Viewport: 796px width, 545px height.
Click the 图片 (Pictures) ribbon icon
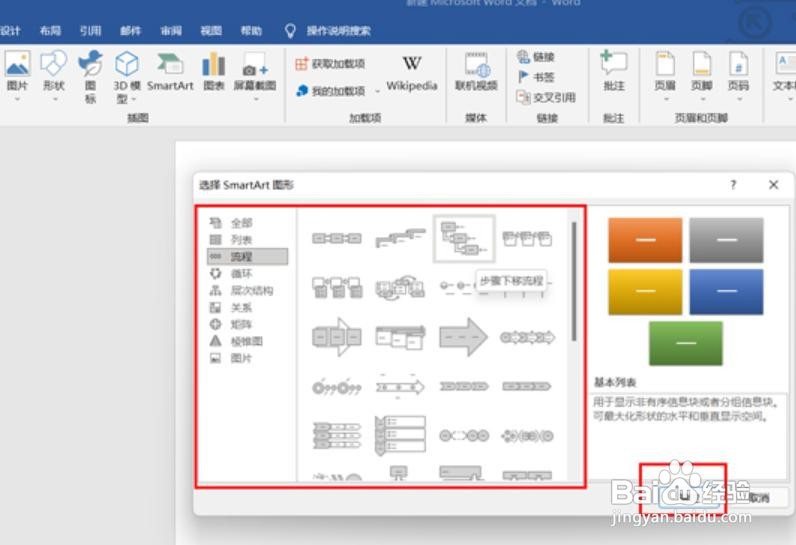(17, 63)
